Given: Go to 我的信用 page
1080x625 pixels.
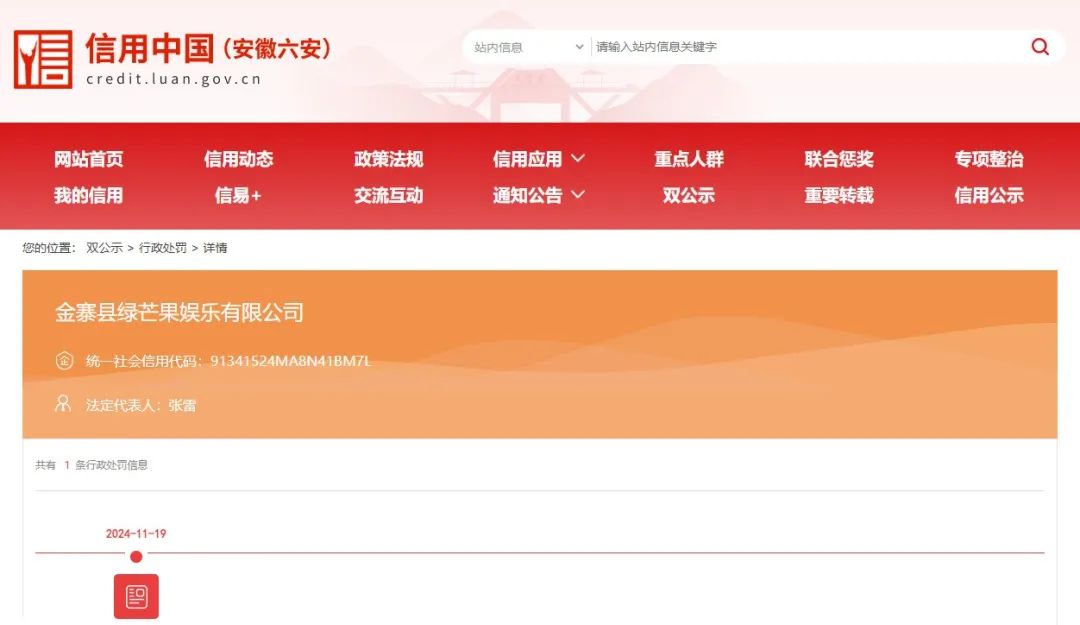Looking at the screenshot, I should coord(89,196).
